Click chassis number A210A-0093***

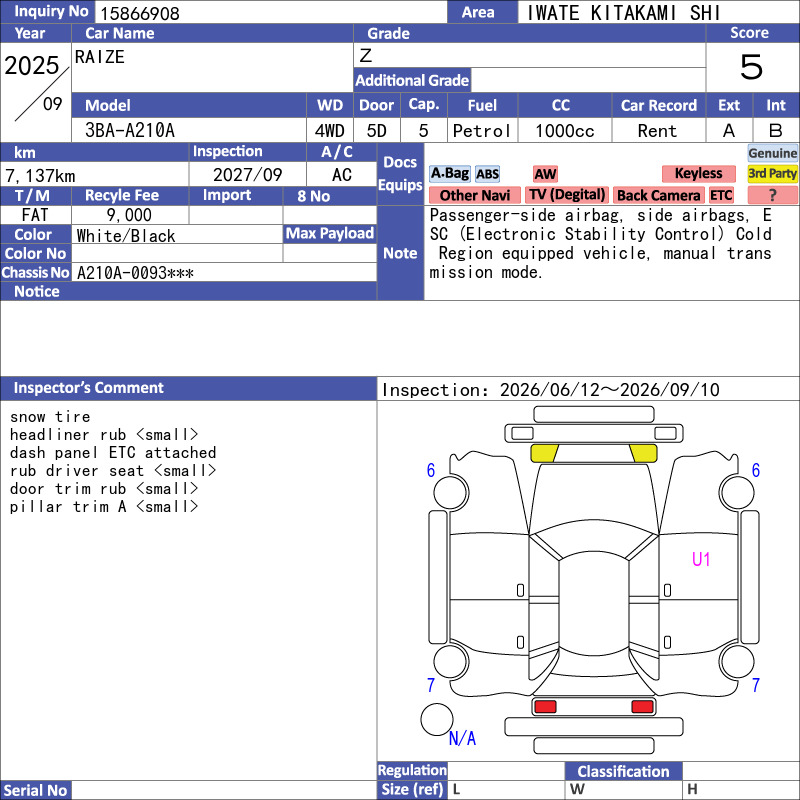coord(135,273)
